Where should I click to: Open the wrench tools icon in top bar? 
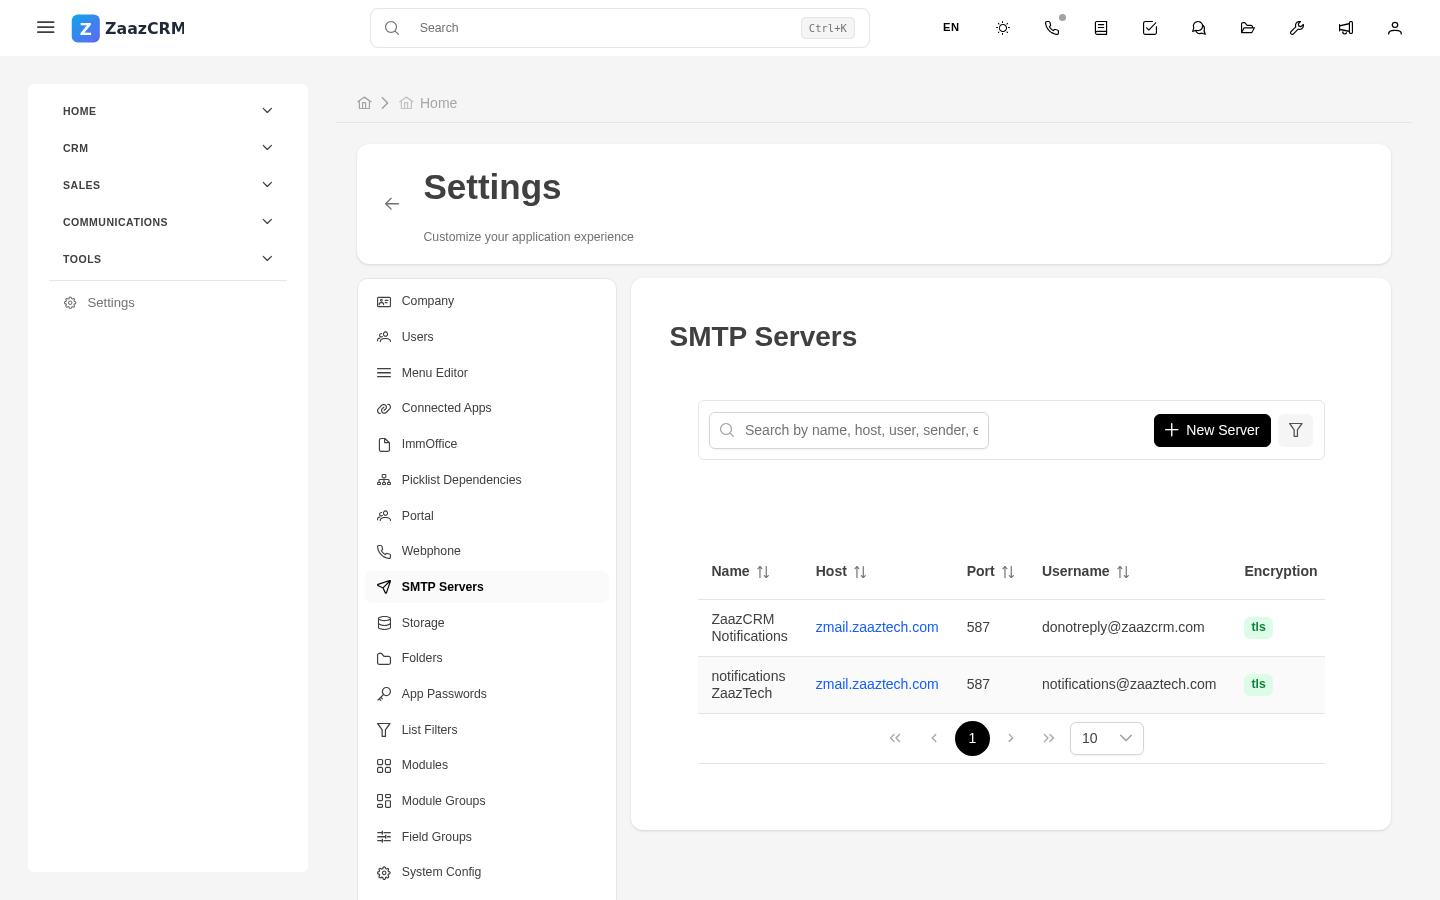click(x=1297, y=28)
